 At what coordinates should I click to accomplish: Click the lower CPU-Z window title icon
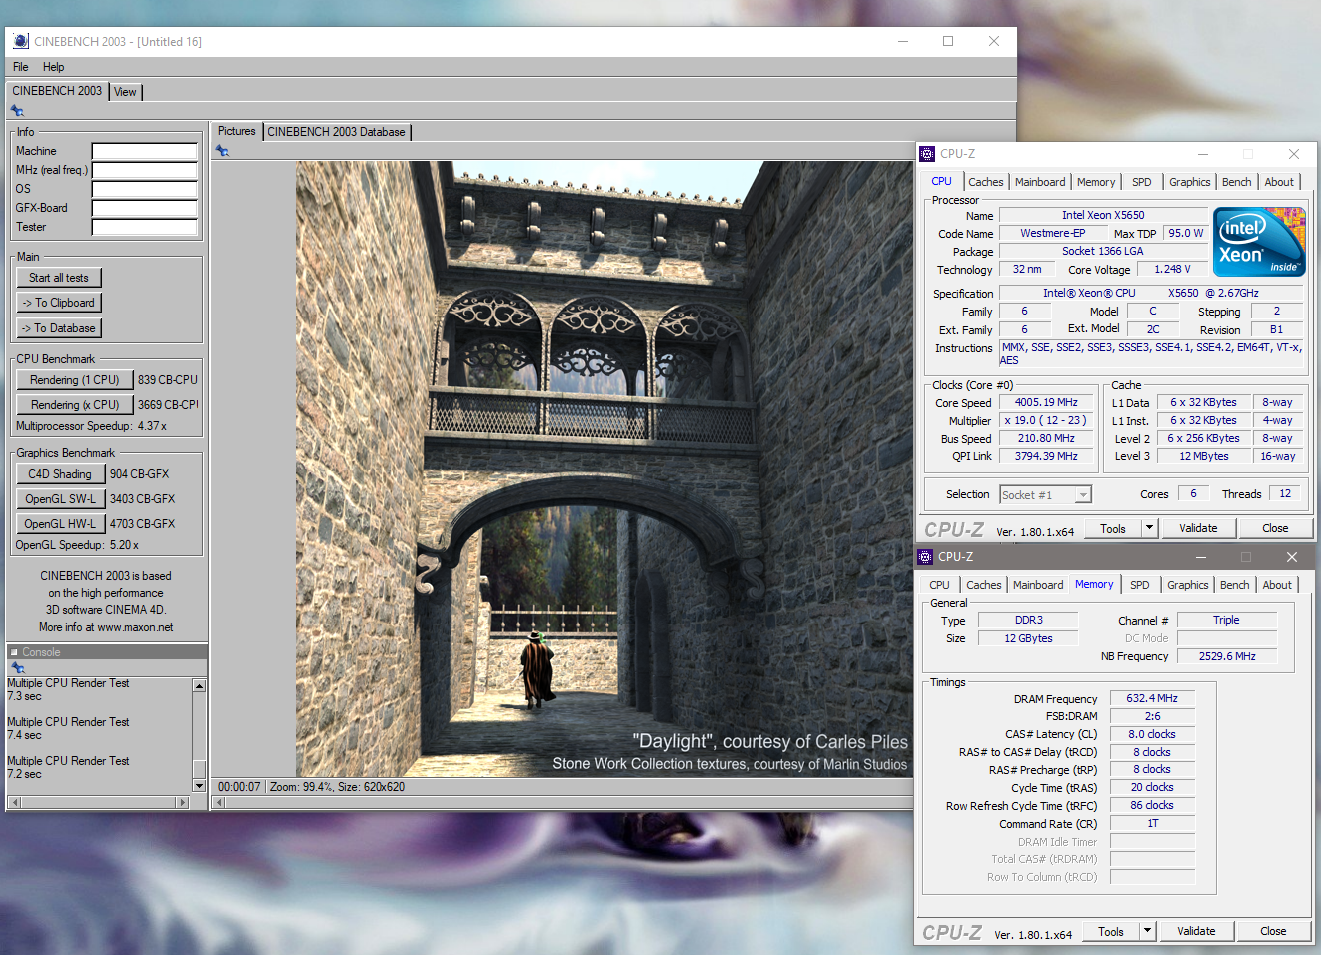pos(925,557)
